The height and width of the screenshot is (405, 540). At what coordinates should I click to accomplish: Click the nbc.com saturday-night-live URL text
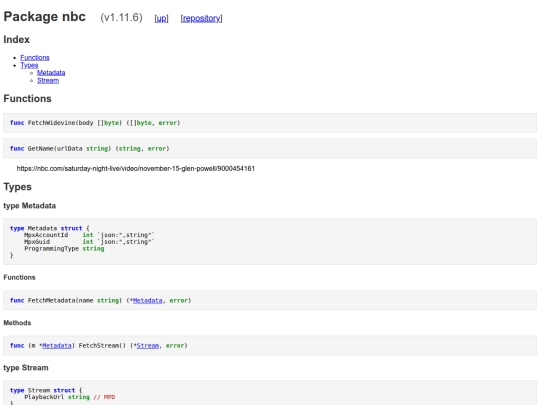[136, 168]
